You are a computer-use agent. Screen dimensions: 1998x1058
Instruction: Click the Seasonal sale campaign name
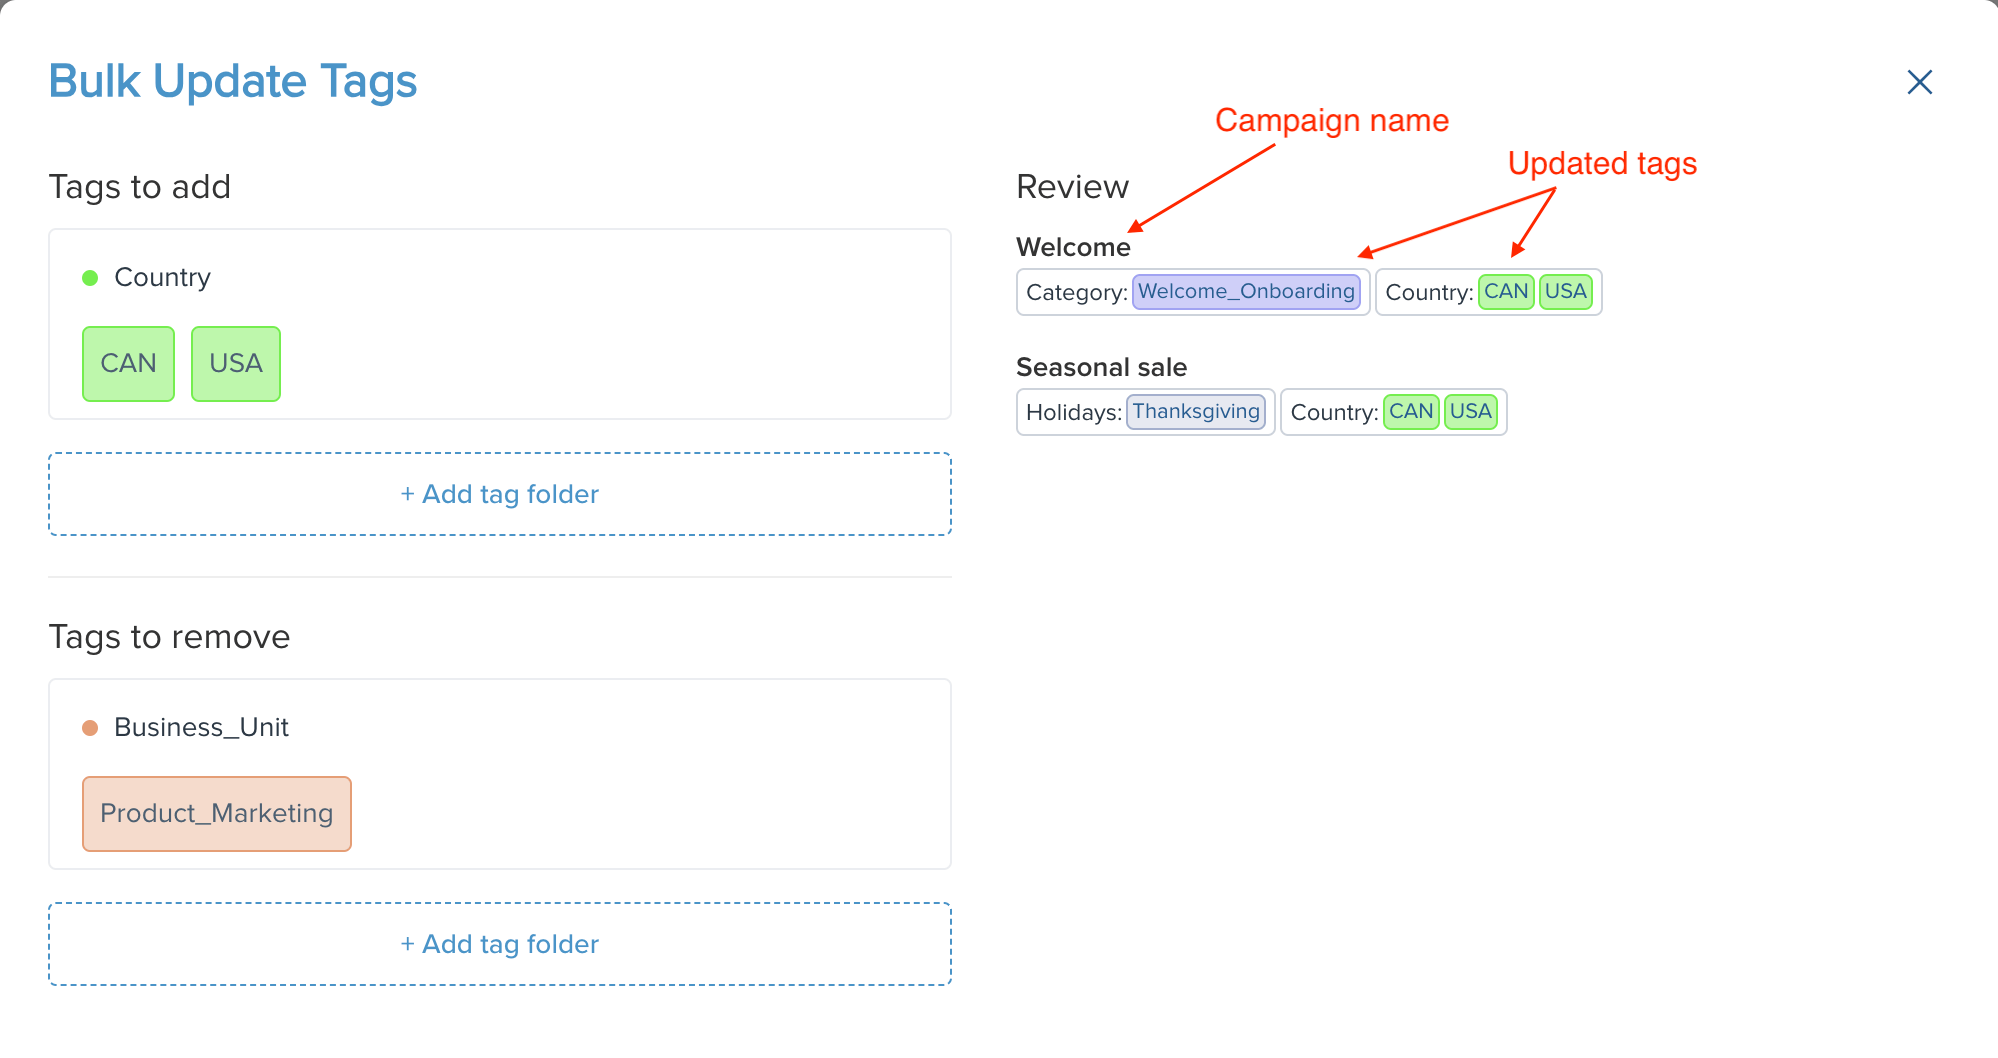tap(1101, 367)
